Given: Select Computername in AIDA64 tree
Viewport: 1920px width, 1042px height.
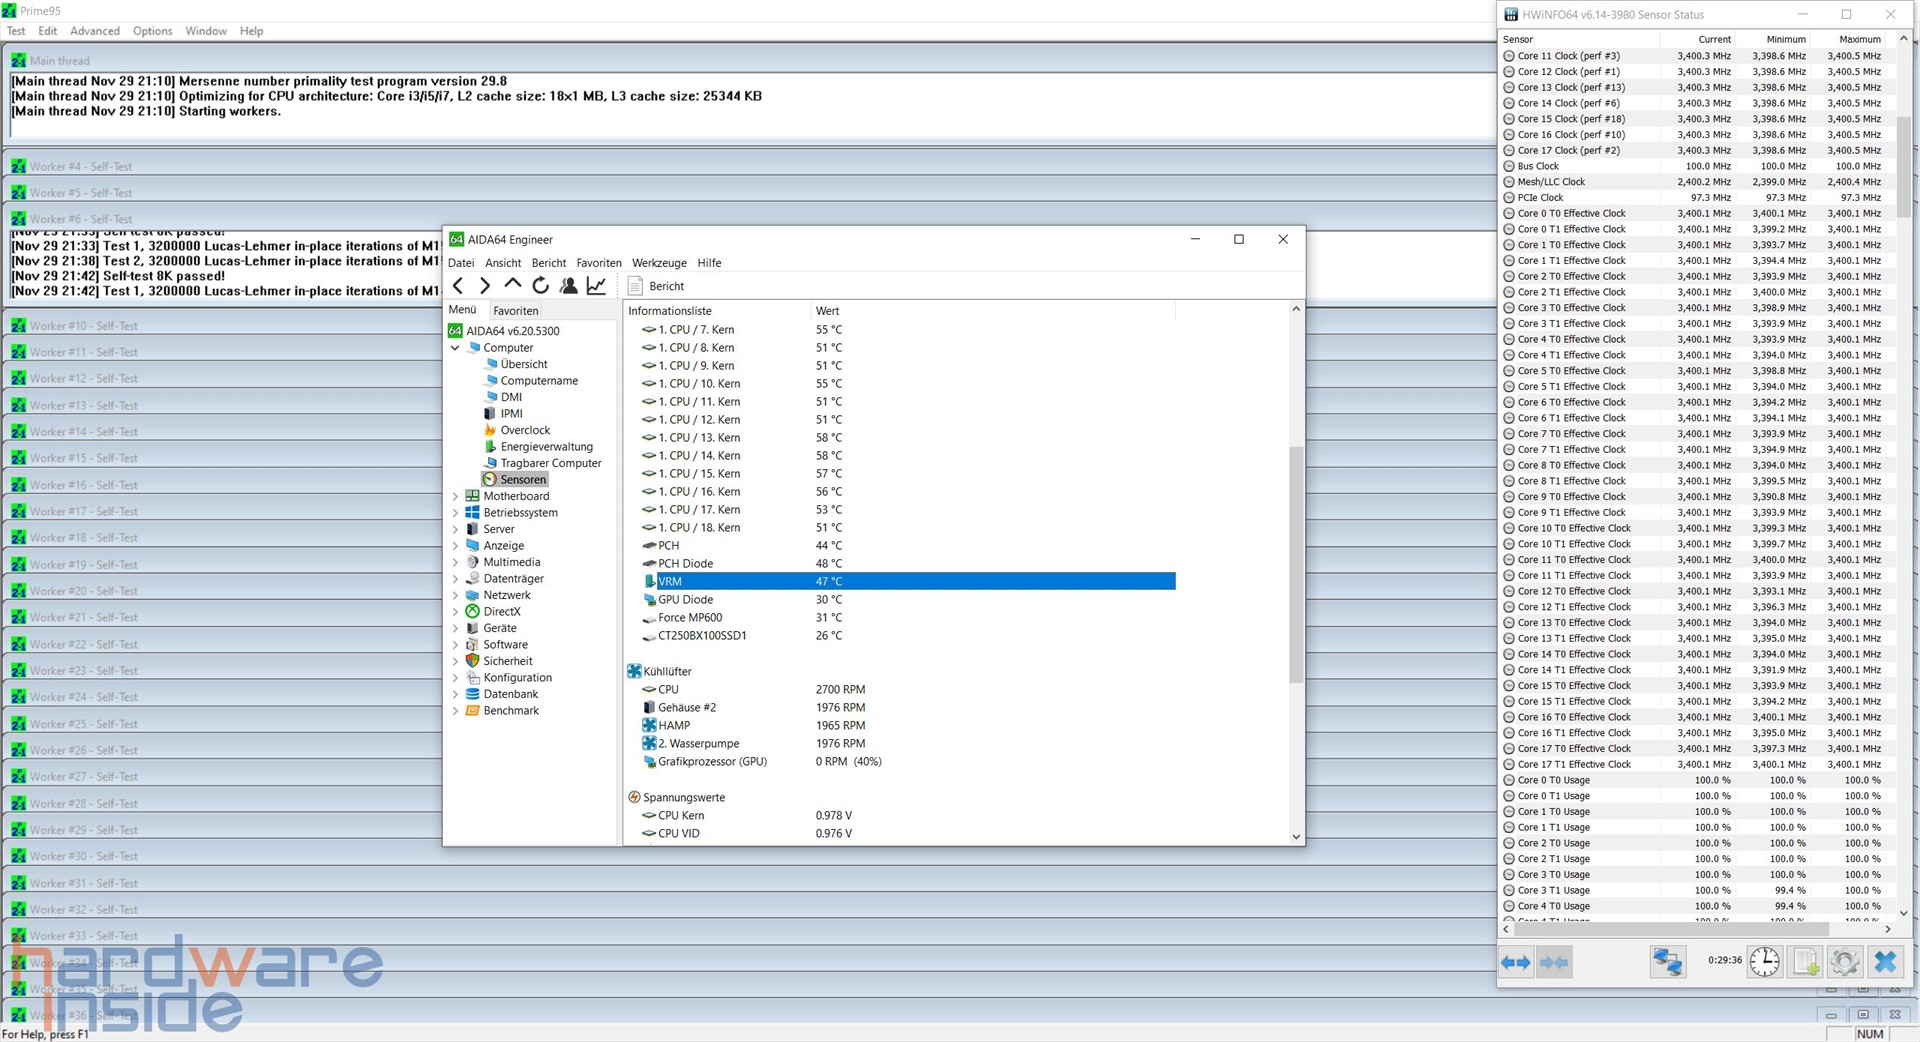Looking at the screenshot, I should click(x=539, y=381).
